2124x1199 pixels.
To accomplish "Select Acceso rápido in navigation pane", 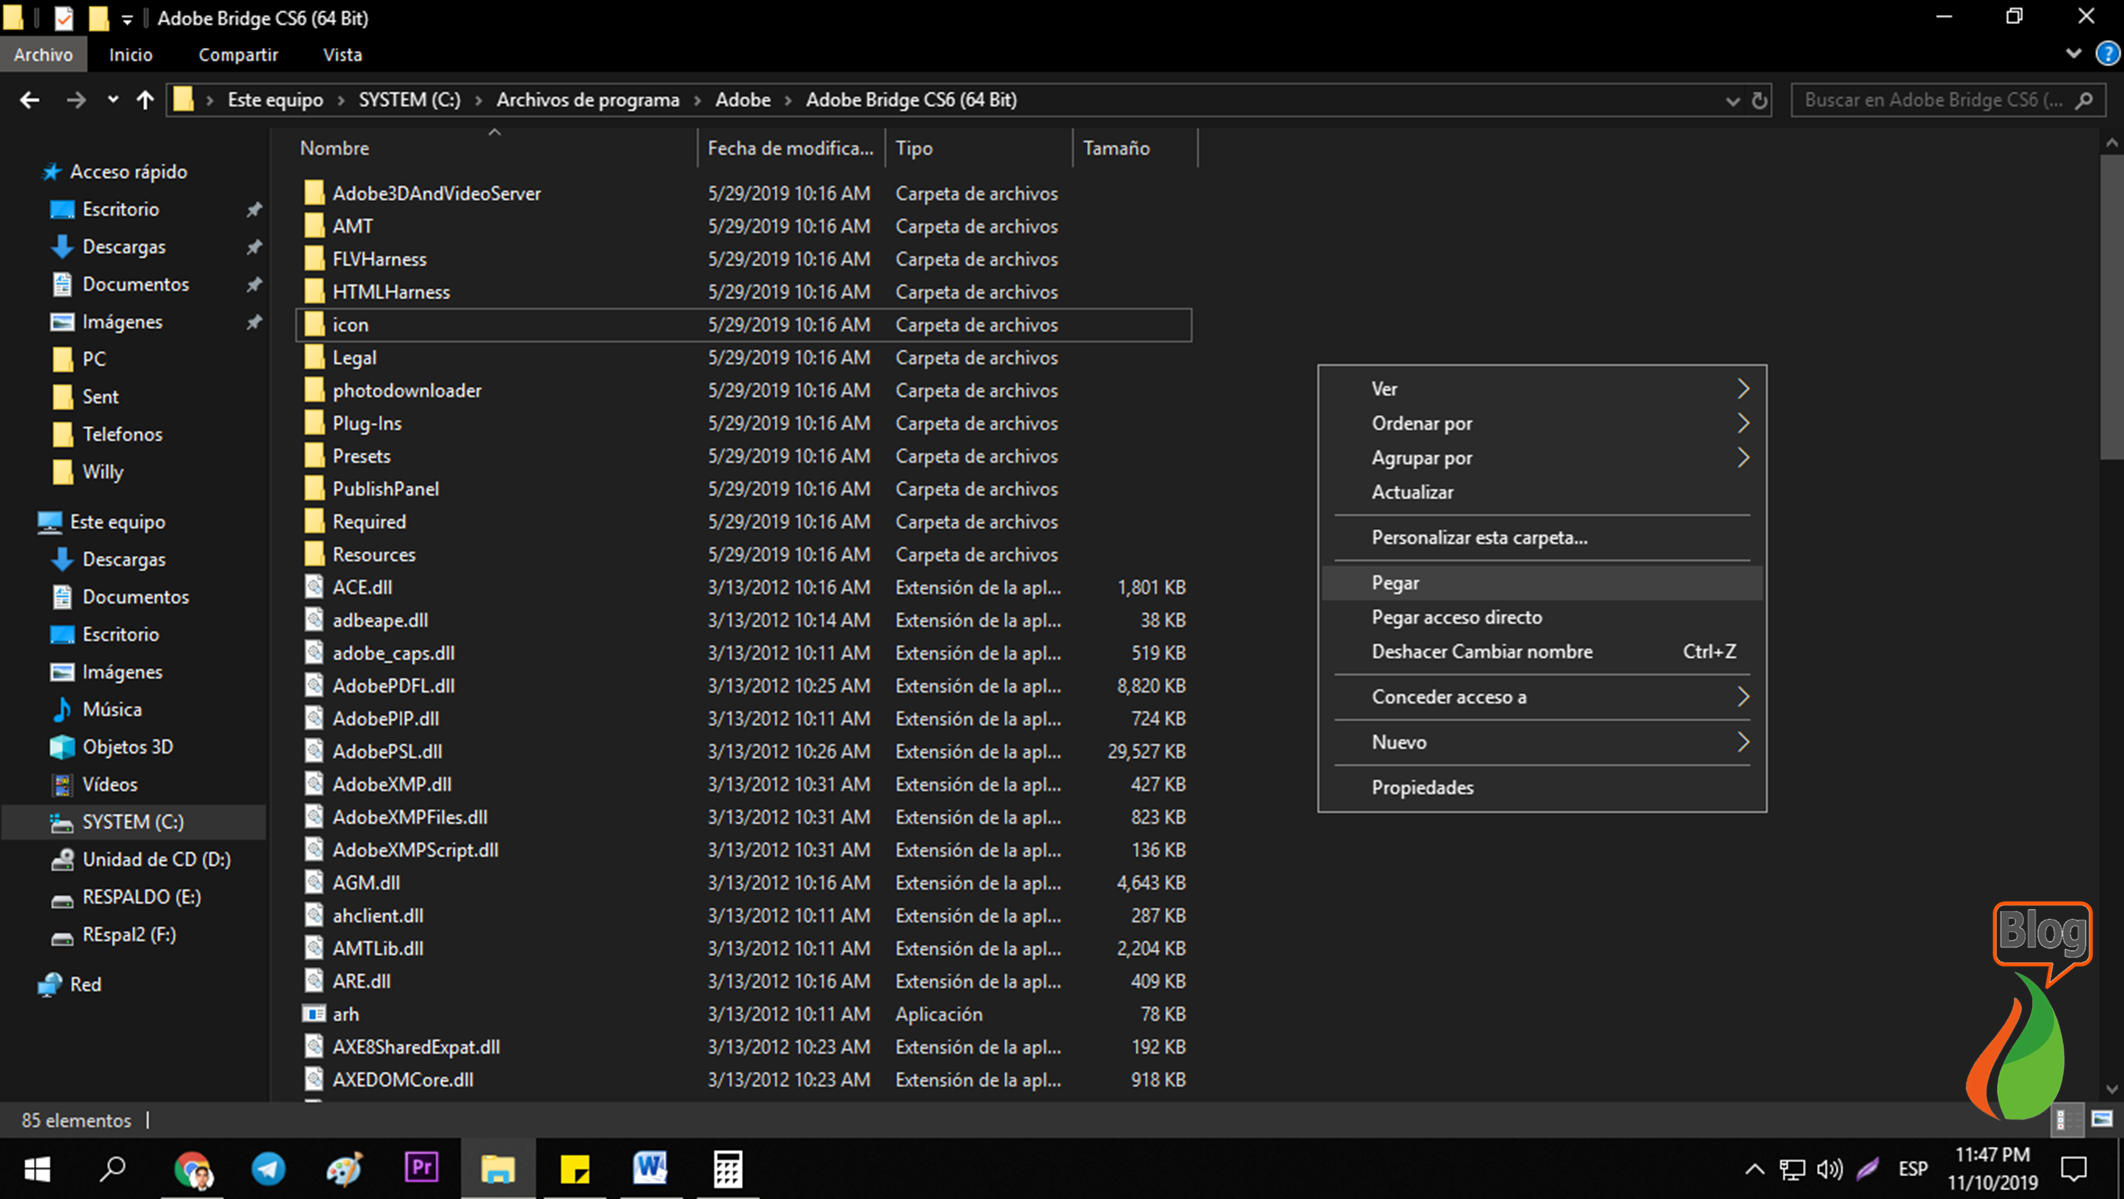I will point(128,172).
